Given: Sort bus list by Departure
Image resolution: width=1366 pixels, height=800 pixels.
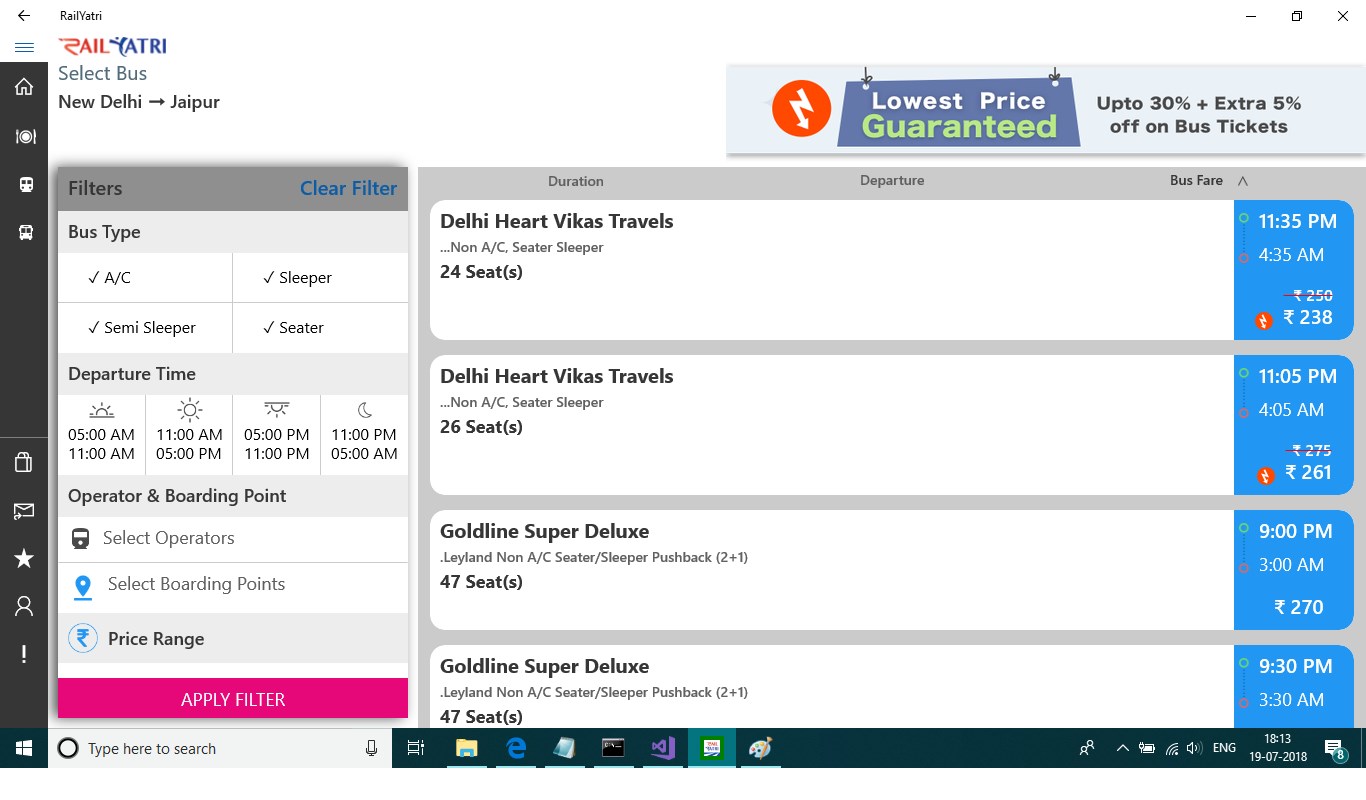Looking at the screenshot, I should [x=892, y=180].
